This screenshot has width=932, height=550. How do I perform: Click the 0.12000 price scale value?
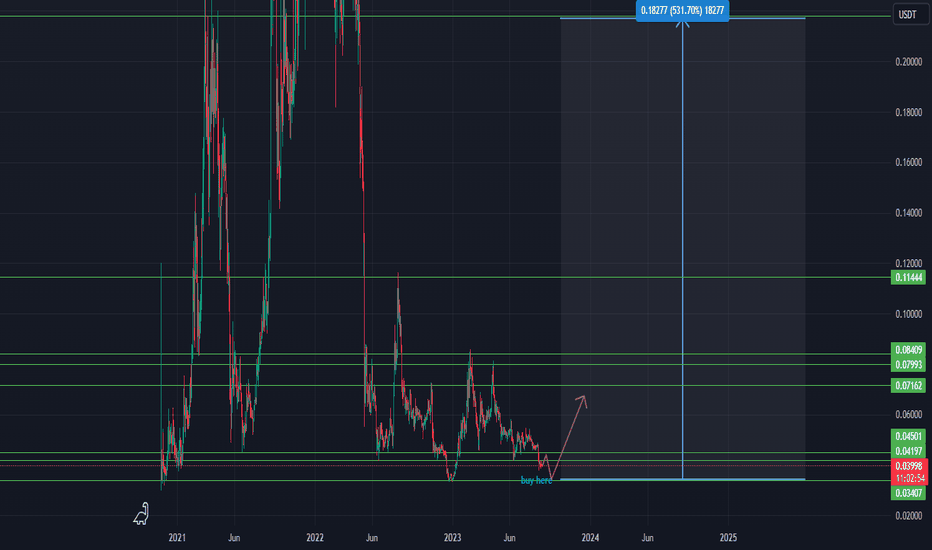coord(909,263)
